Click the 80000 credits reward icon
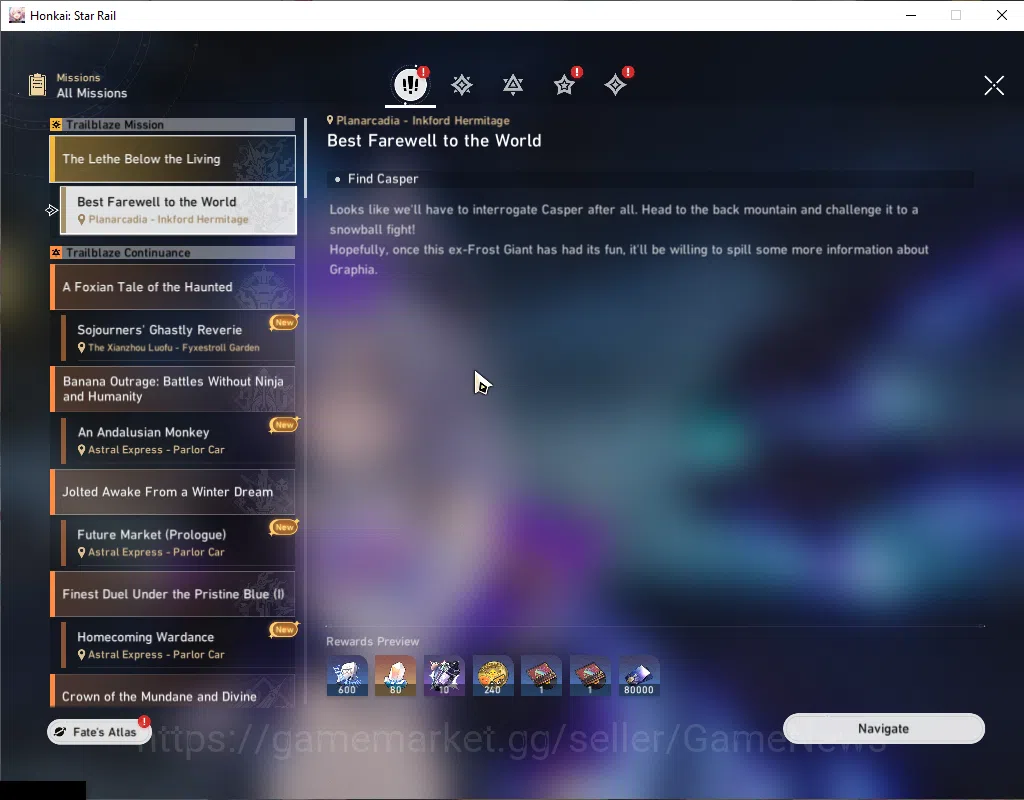This screenshot has width=1024, height=800. tap(639, 675)
